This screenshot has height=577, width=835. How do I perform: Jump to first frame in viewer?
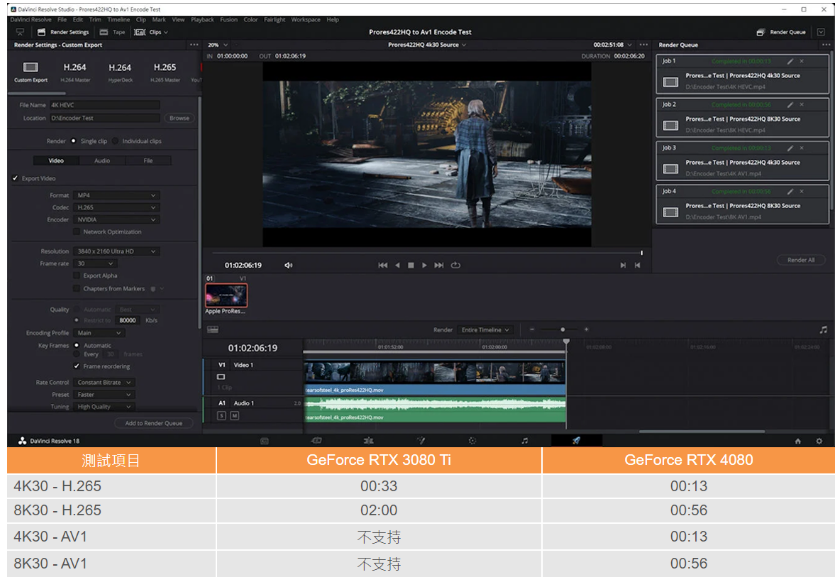click(x=382, y=265)
